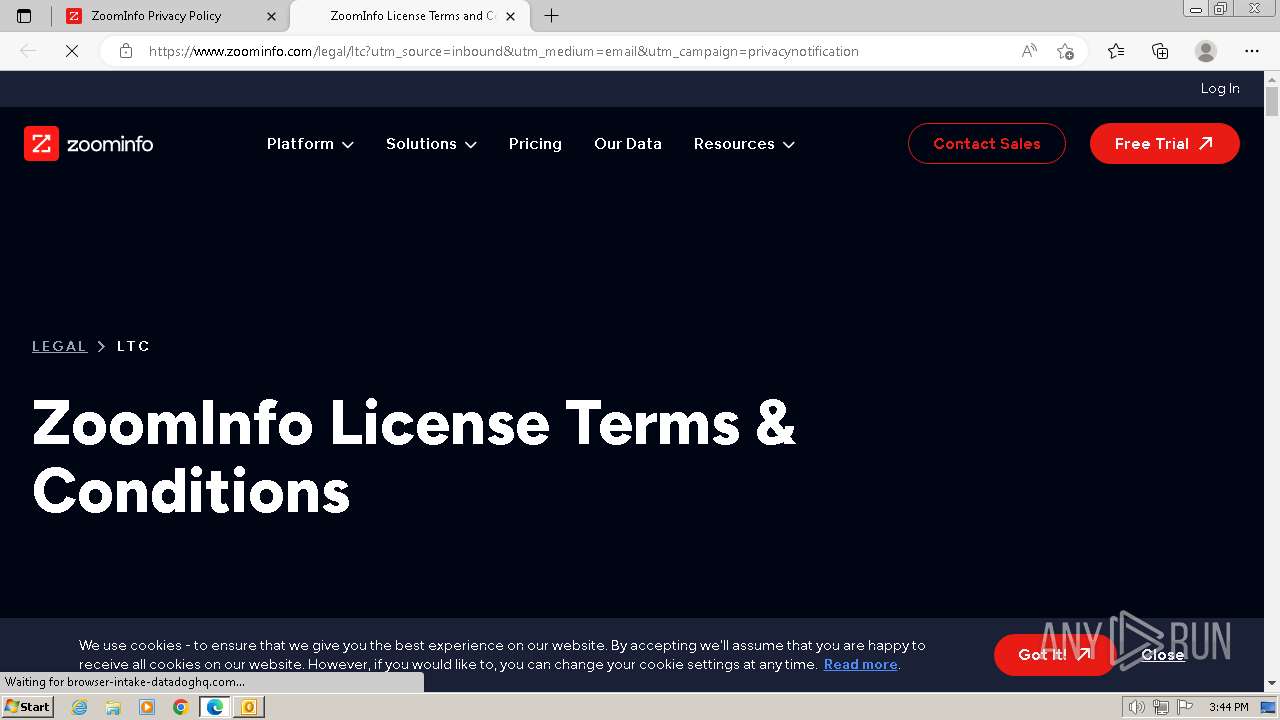Navigate to LEGAL breadcrumb

(x=60, y=346)
